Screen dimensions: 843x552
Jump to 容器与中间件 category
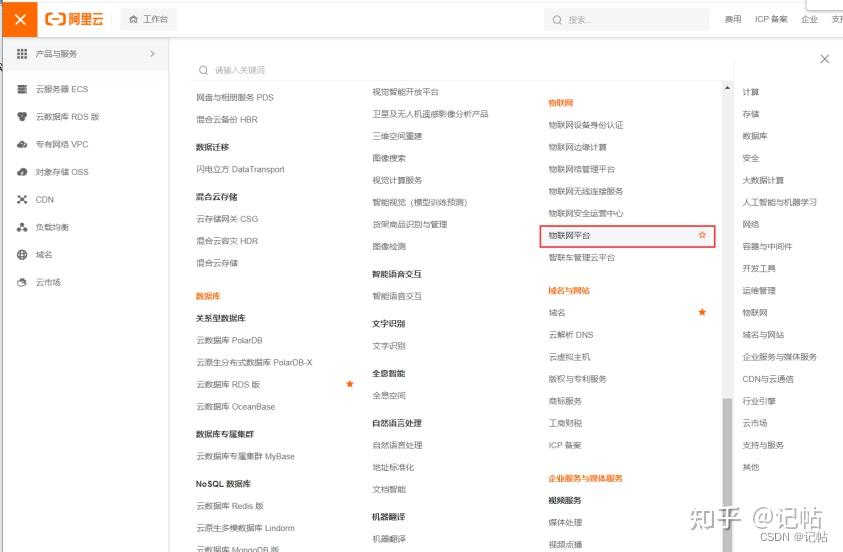click(x=767, y=246)
